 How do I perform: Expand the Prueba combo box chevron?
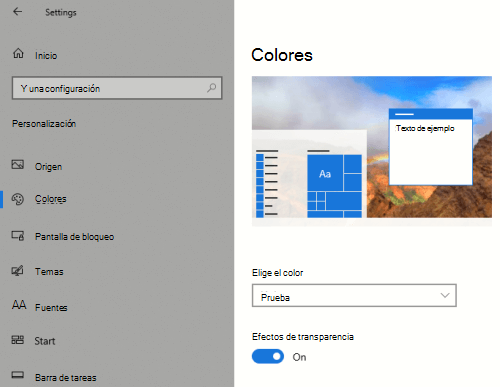coord(445,295)
